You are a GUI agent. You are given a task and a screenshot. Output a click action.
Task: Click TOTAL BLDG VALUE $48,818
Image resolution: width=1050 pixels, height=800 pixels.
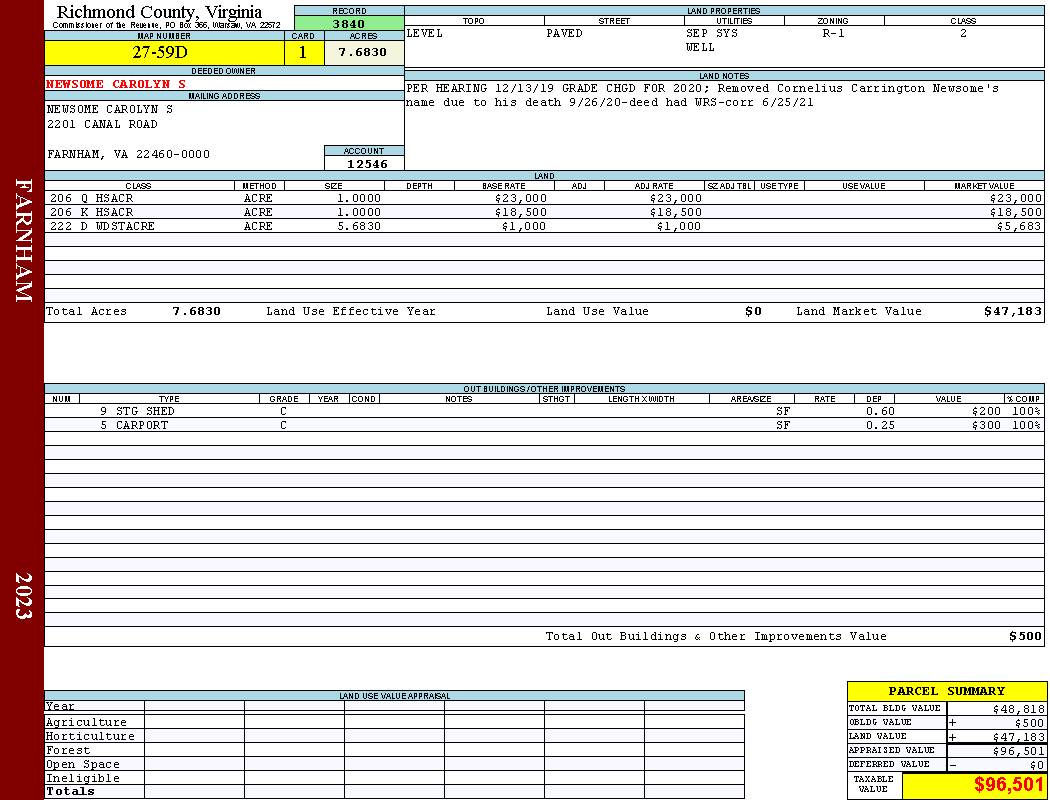coord(1019,709)
